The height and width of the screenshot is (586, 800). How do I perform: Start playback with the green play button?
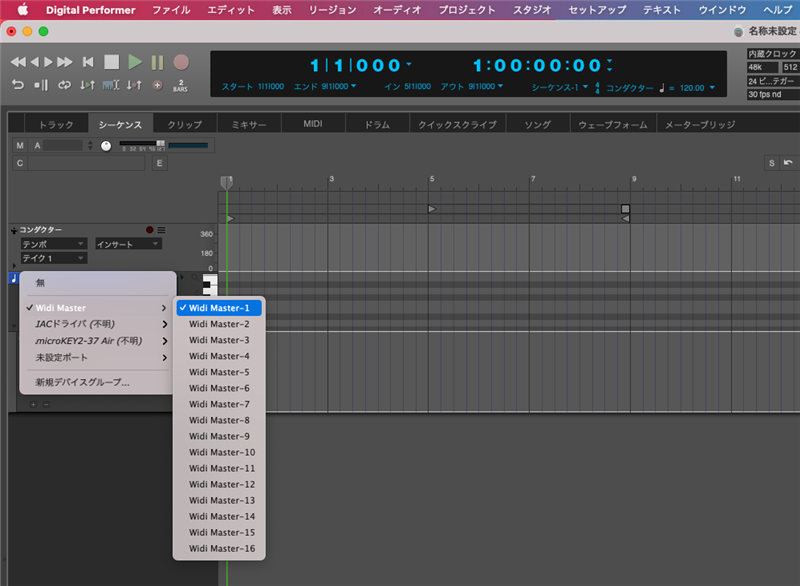point(135,62)
